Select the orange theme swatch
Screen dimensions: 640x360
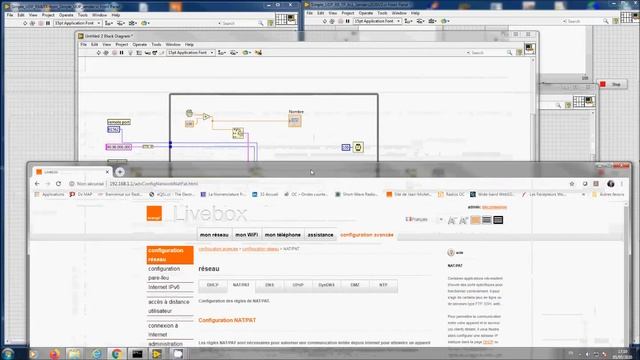(x=475, y=220)
